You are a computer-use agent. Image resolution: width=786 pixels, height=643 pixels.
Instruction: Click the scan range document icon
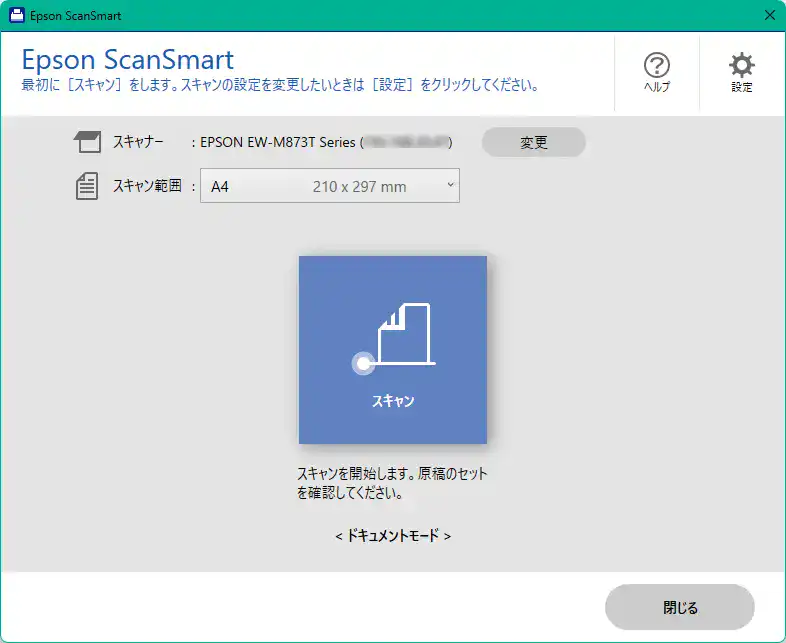tap(88, 186)
